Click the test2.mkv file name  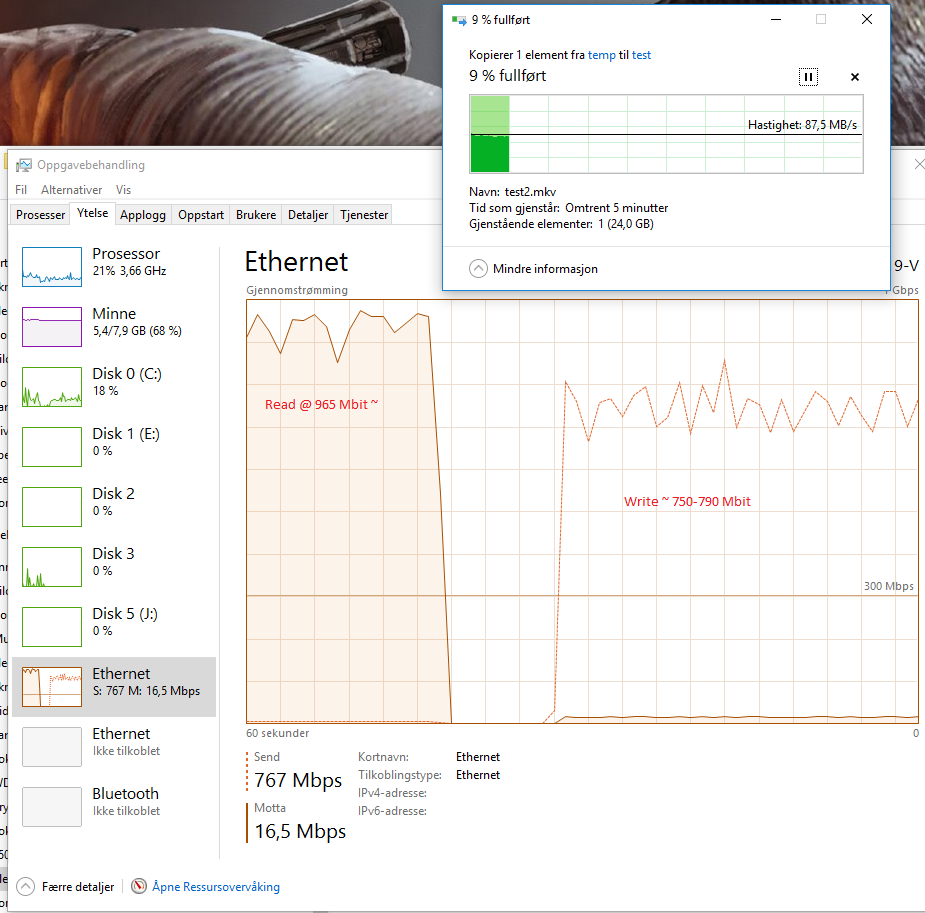point(530,192)
